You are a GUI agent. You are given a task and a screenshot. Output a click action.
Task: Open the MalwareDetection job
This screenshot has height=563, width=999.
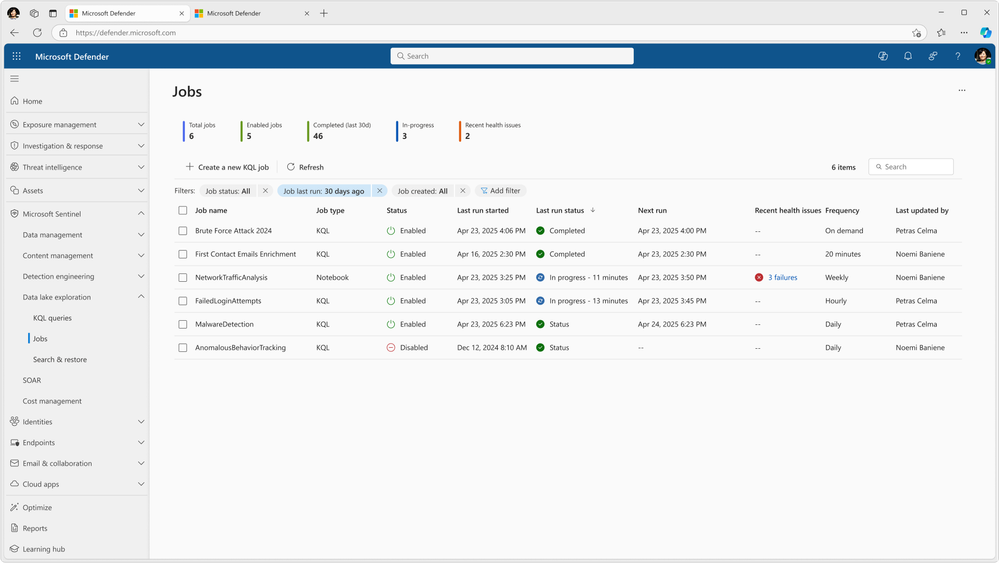[x=224, y=324]
